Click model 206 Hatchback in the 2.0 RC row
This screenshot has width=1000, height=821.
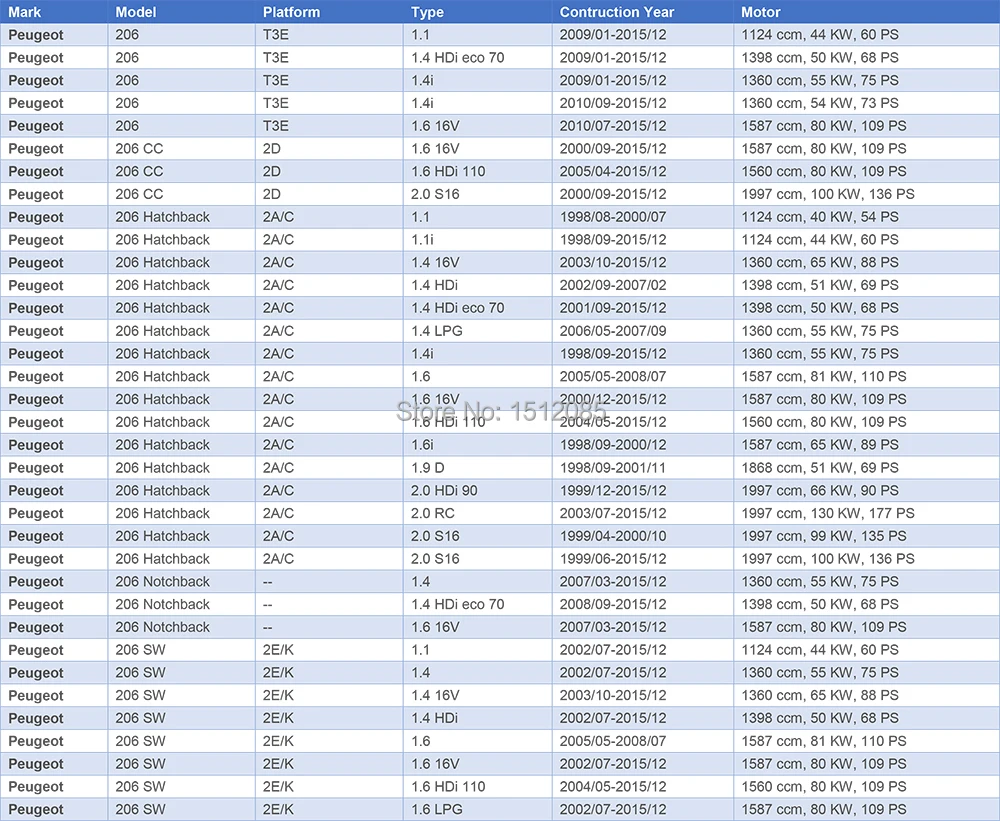tap(163, 513)
